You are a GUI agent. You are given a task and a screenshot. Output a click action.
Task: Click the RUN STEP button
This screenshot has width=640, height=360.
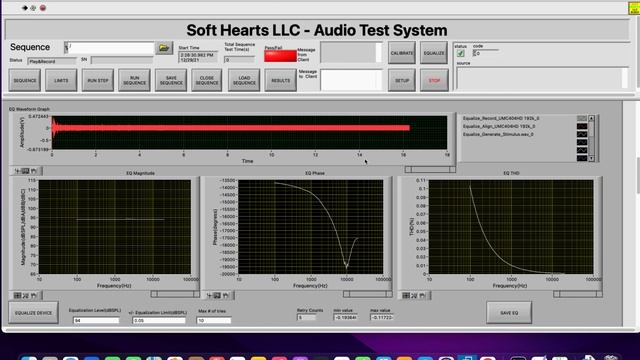click(x=98, y=80)
